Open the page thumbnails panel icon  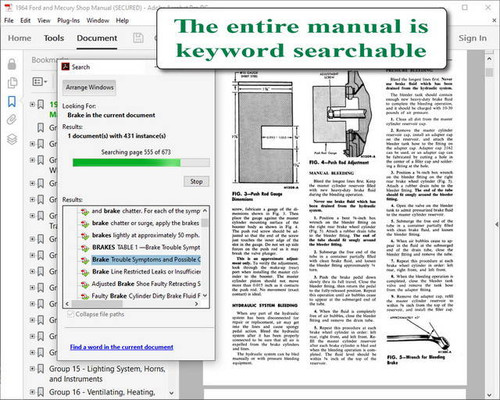12,83
